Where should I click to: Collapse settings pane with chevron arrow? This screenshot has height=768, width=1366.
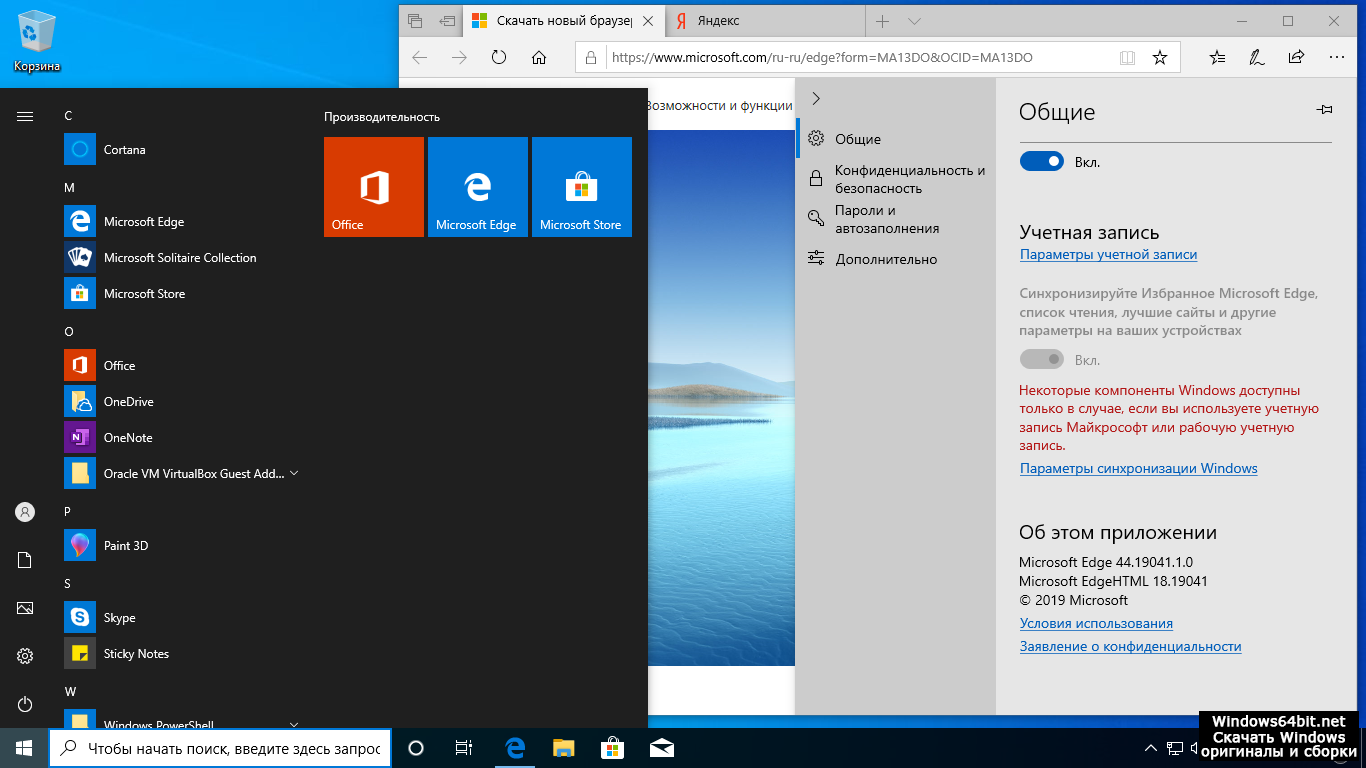pos(816,98)
